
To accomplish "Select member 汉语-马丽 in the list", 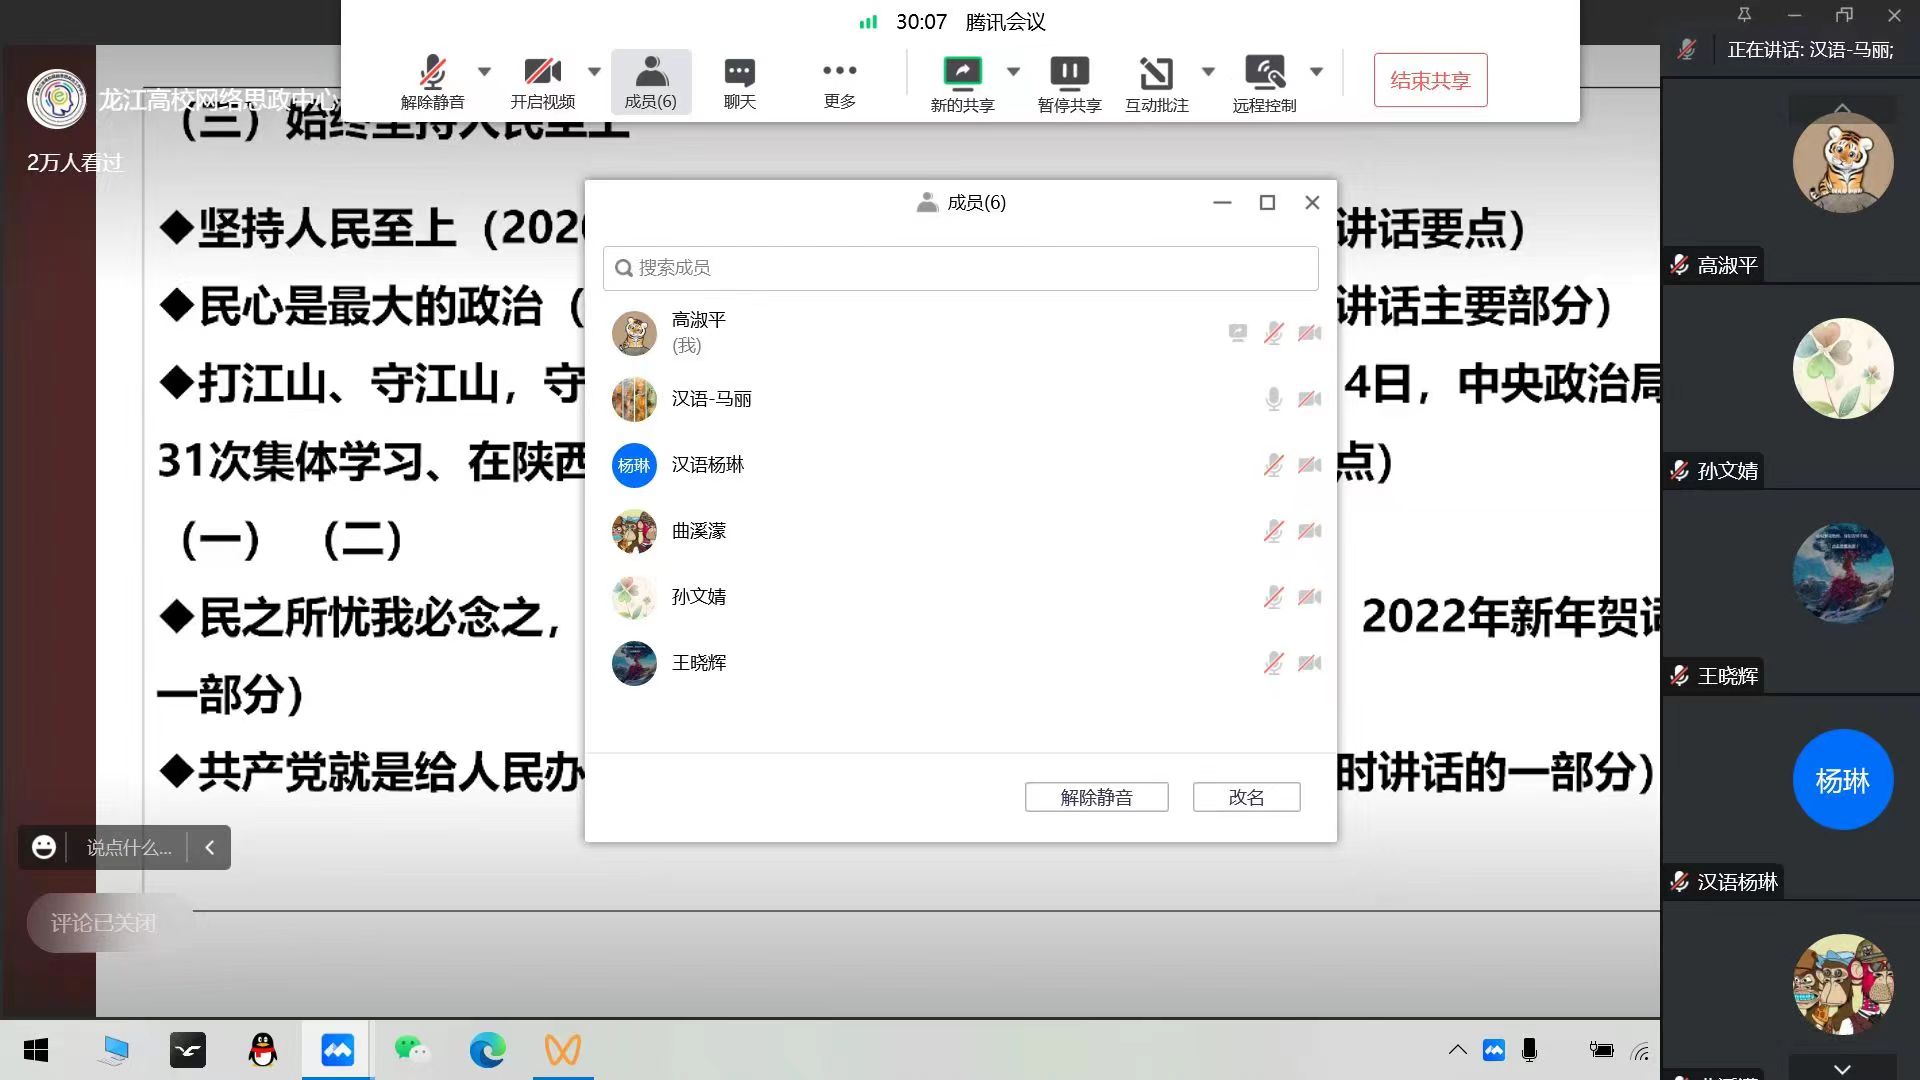I will (x=711, y=399).
